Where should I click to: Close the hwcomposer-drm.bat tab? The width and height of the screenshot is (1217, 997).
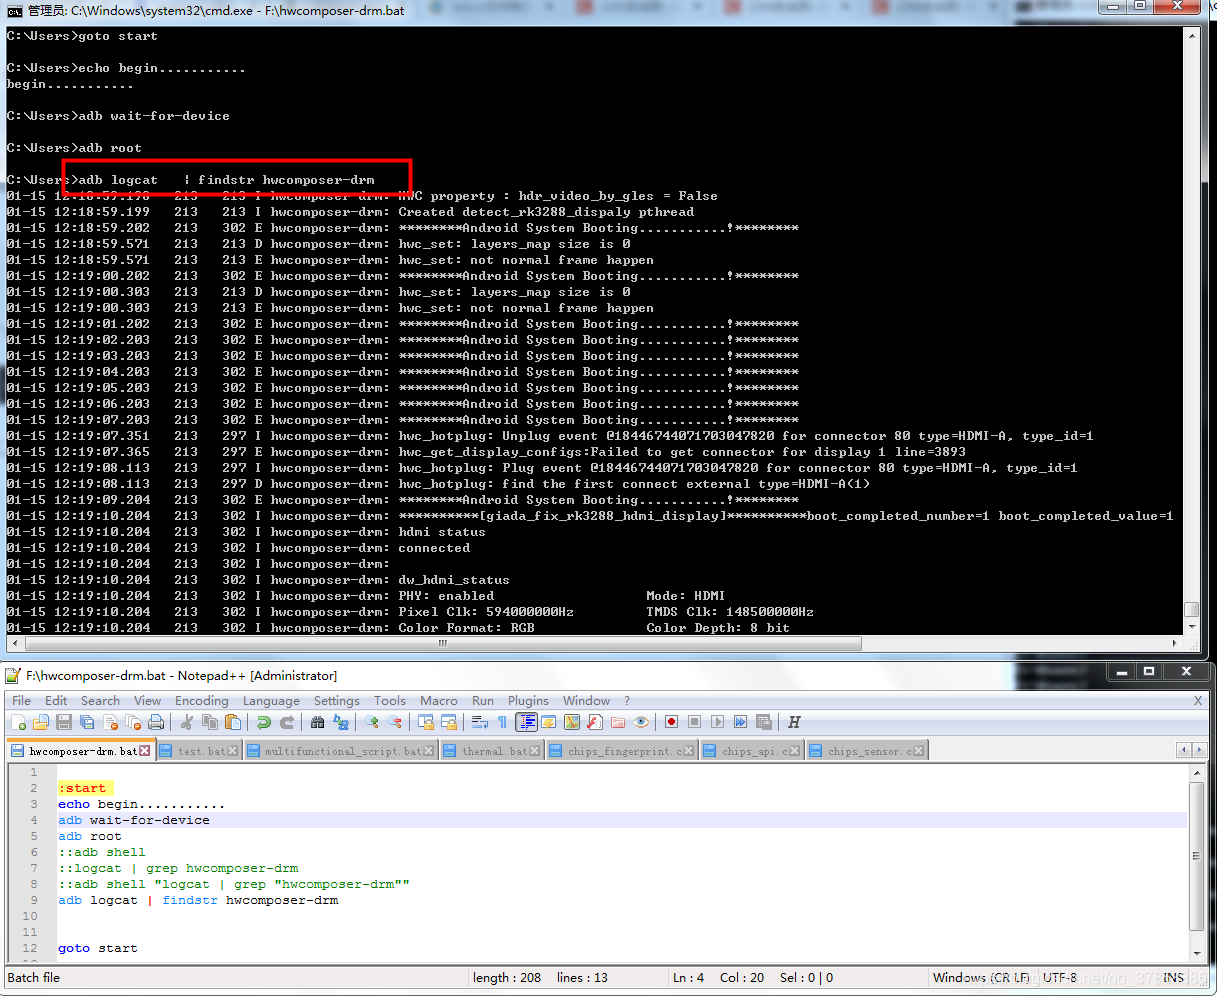click(x=145, y=750)
